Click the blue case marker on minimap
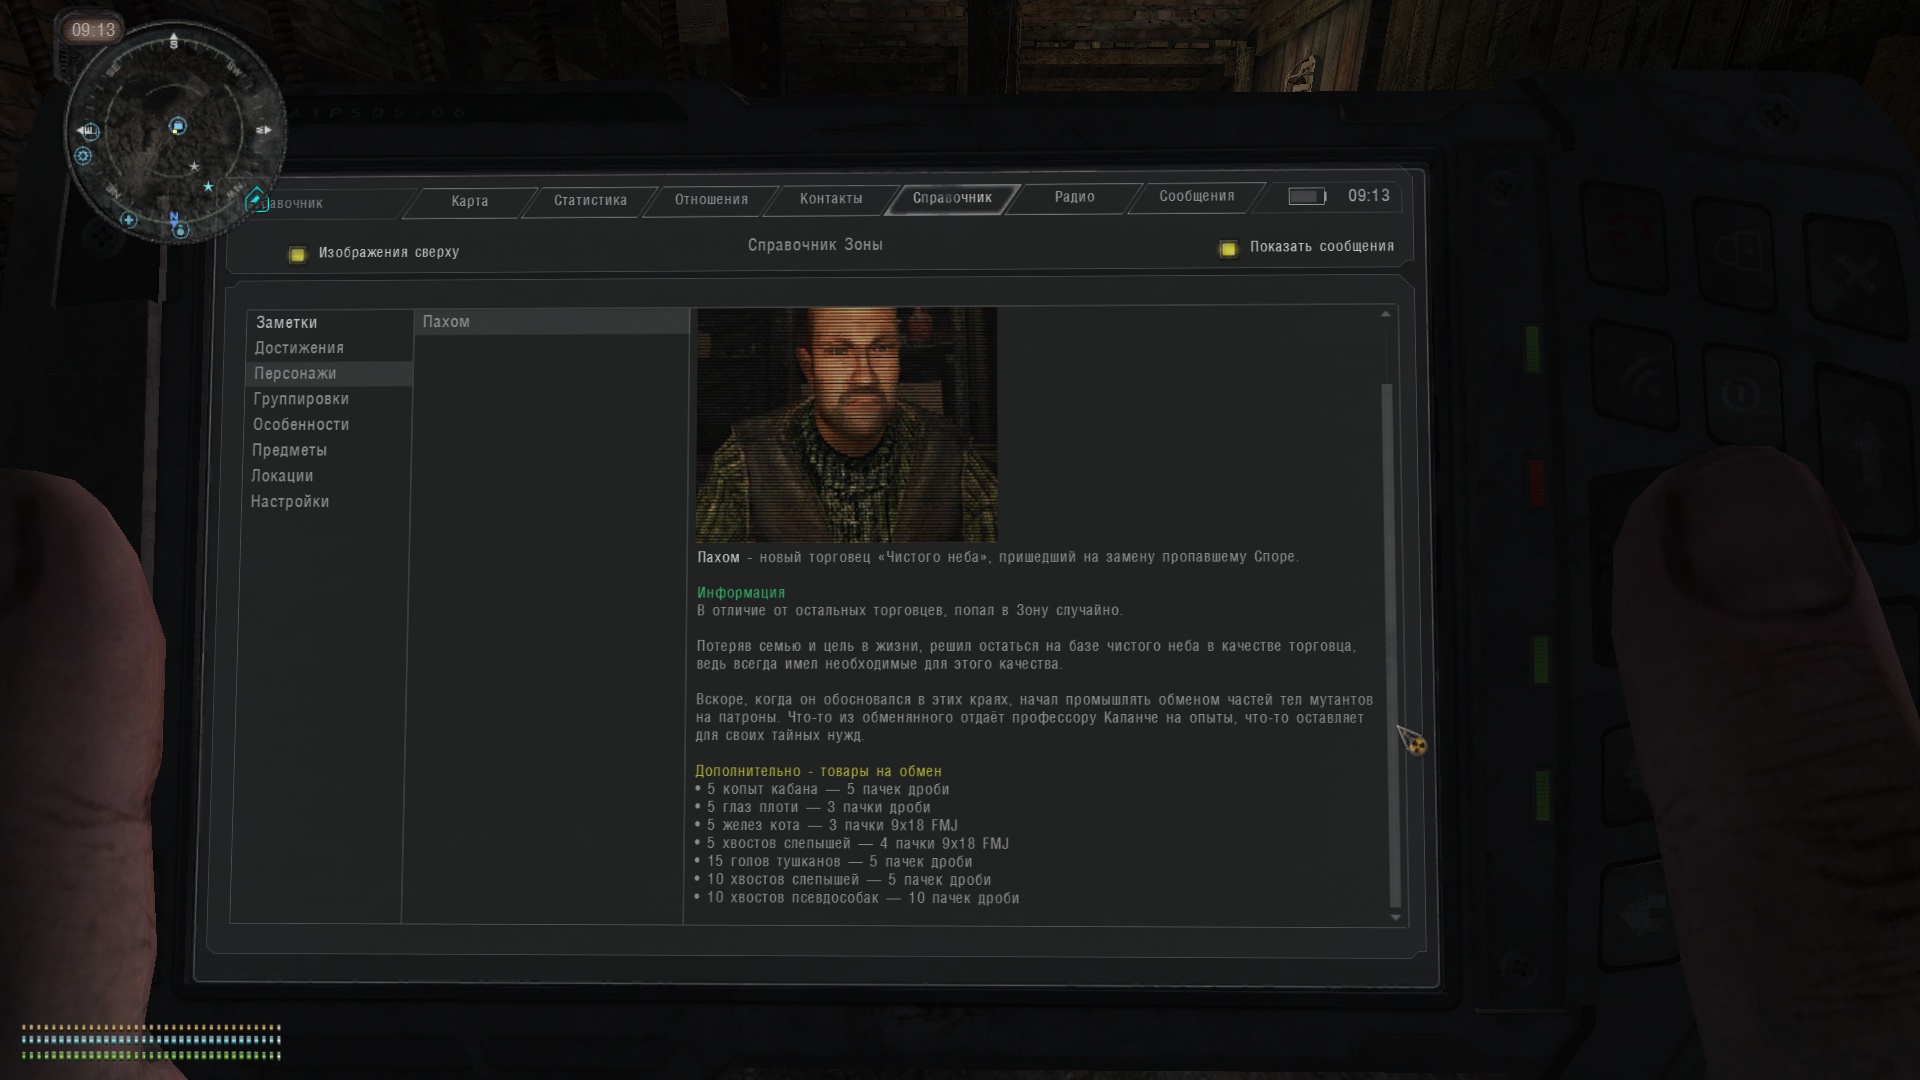The width and height of the screenshot is (1920, 1080). [177, 126]
